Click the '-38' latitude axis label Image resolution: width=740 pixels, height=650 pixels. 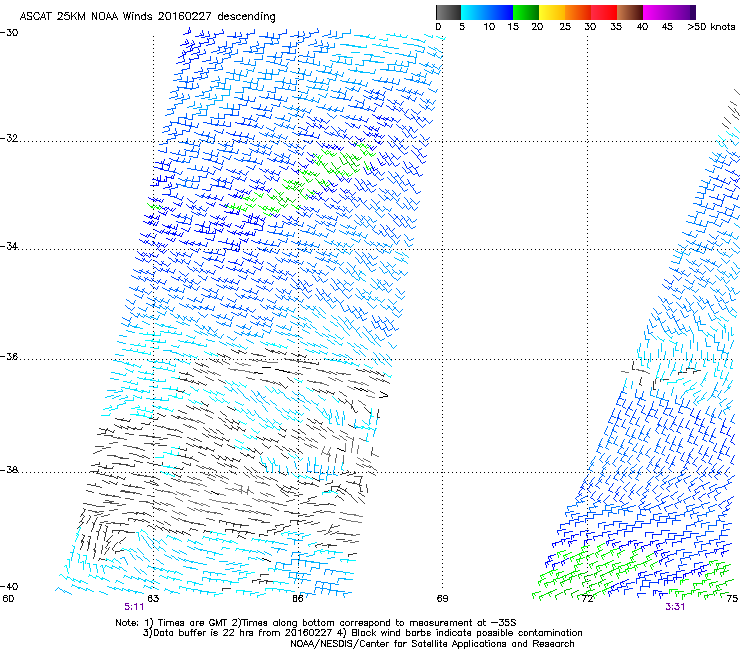point(9,470)
